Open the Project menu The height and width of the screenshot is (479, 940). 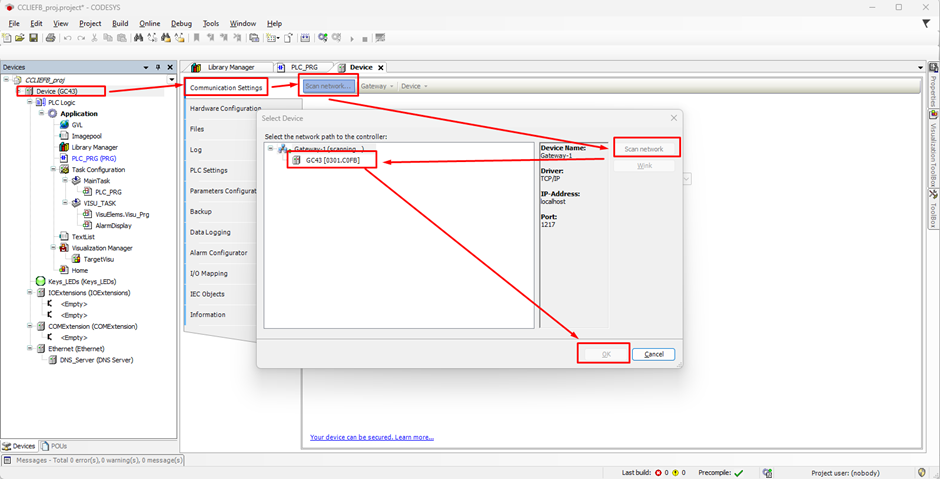click(90, 23)
